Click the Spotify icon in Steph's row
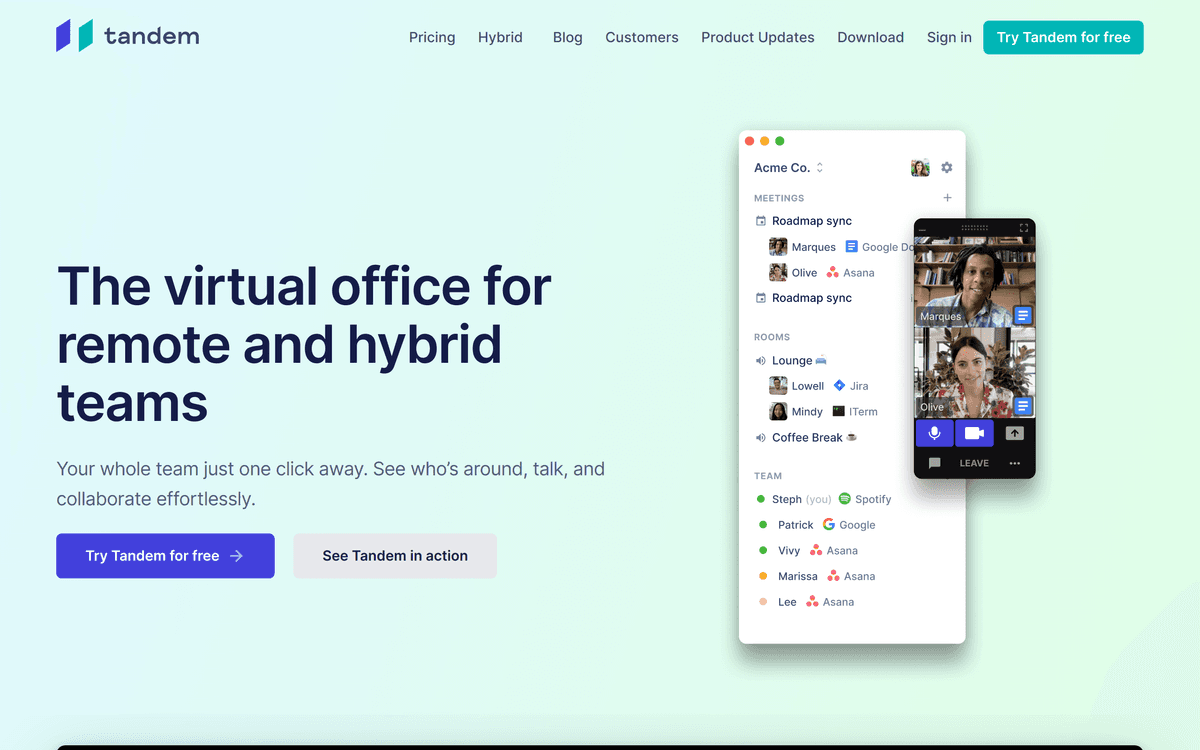Screen dimensions: 1200x750 (845, 499)
